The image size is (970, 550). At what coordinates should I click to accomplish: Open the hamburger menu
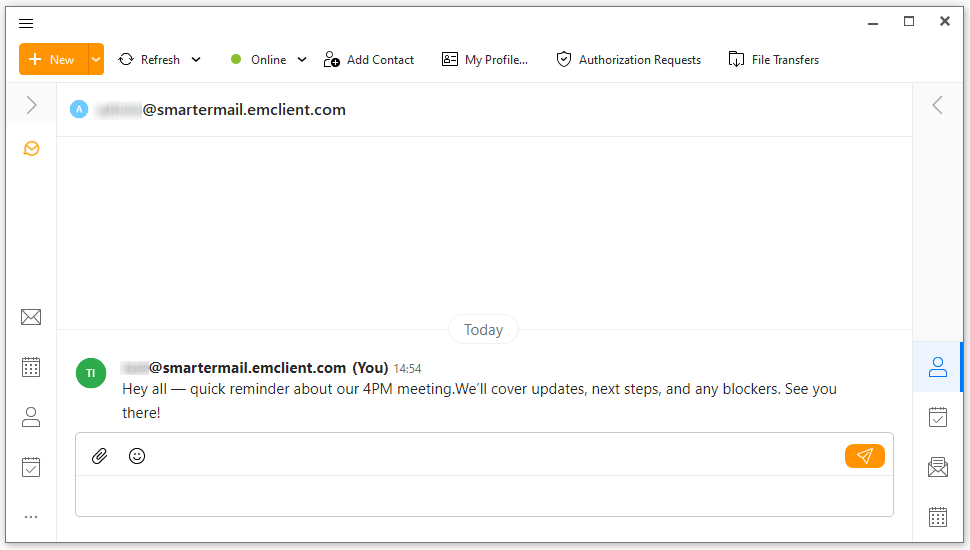tap(26, 23)
